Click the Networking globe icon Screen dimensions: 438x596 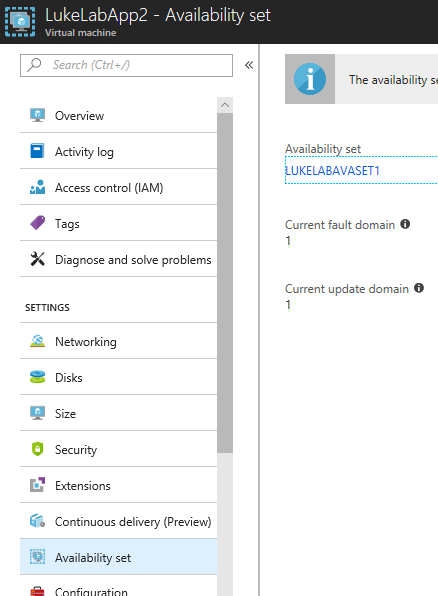point(37,341)
